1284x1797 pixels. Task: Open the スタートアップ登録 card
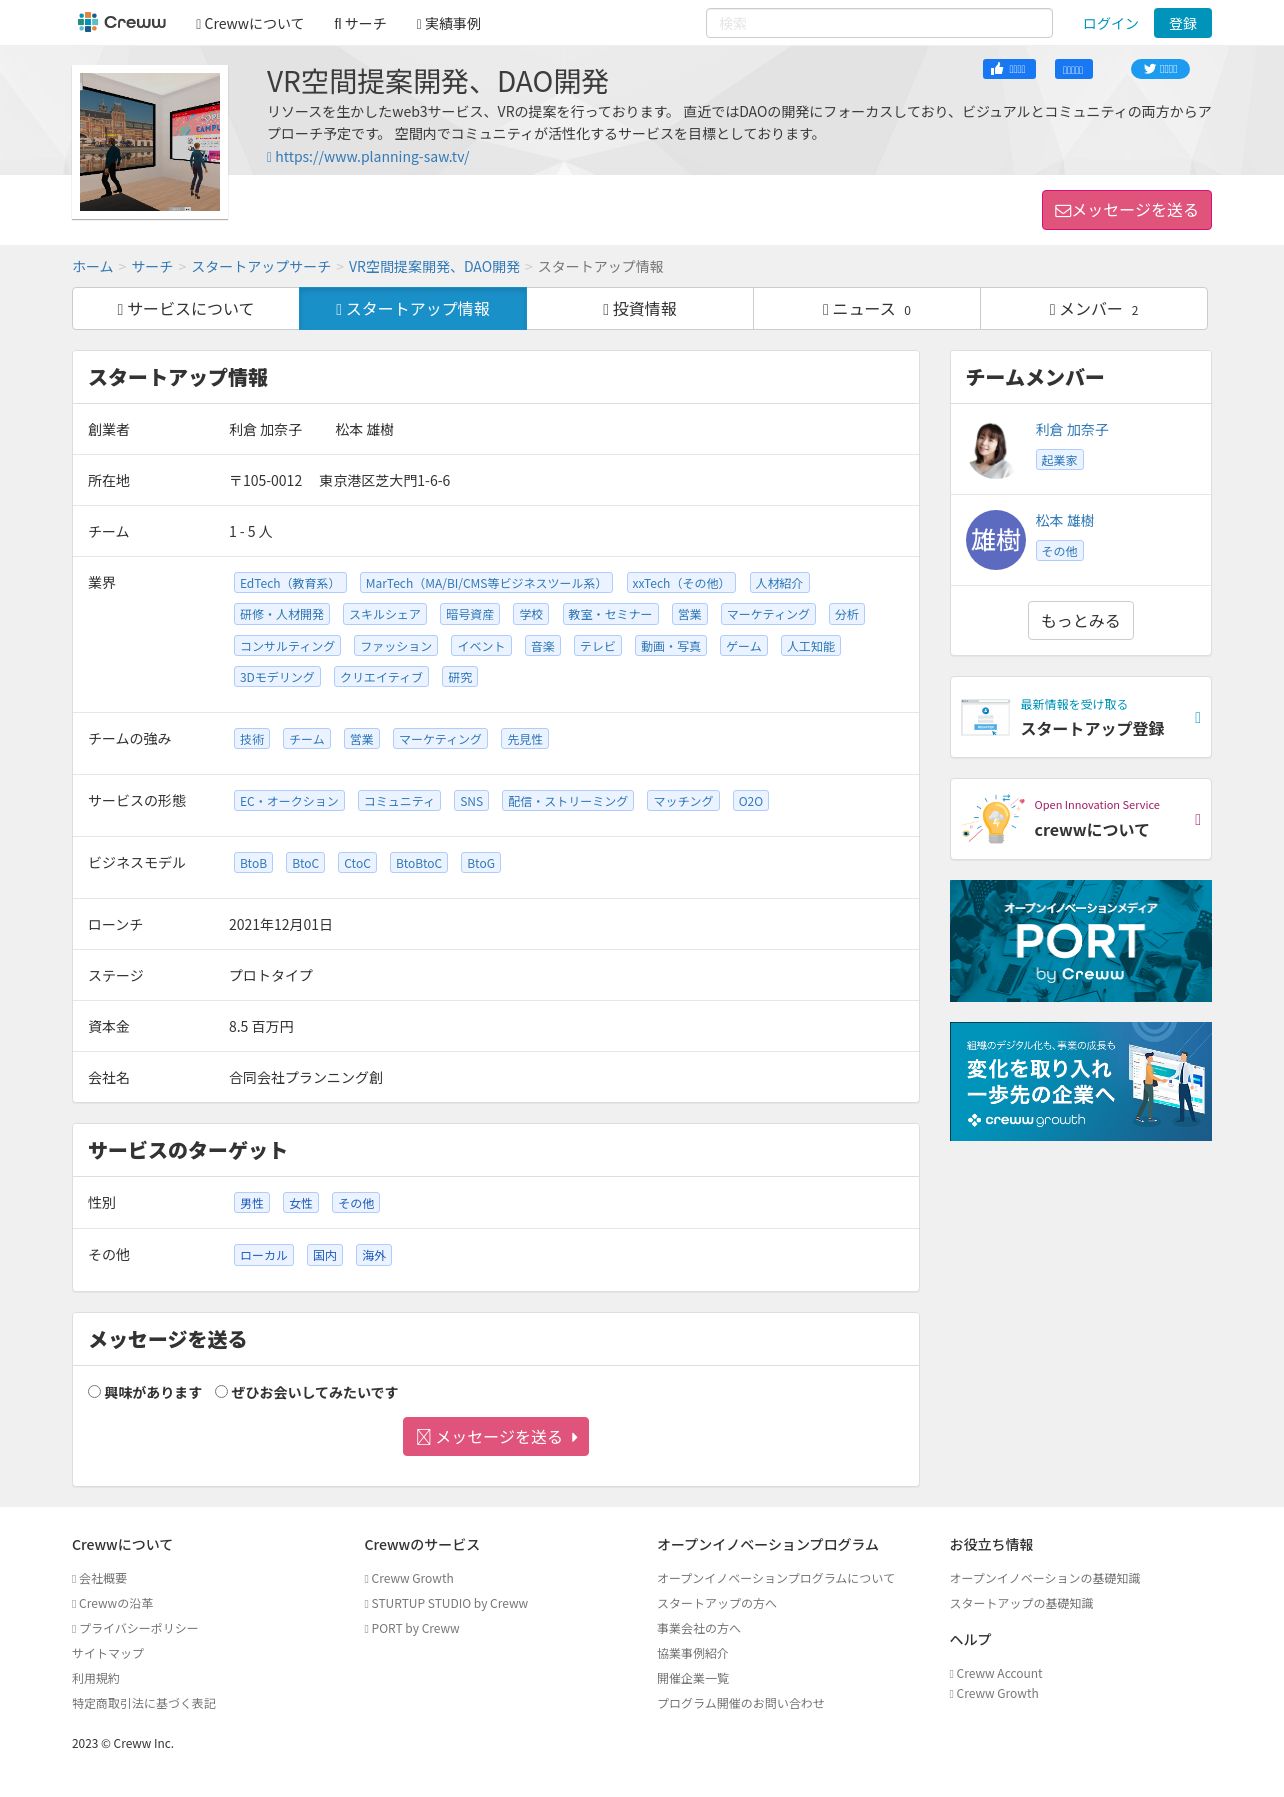coord(1081,717)
